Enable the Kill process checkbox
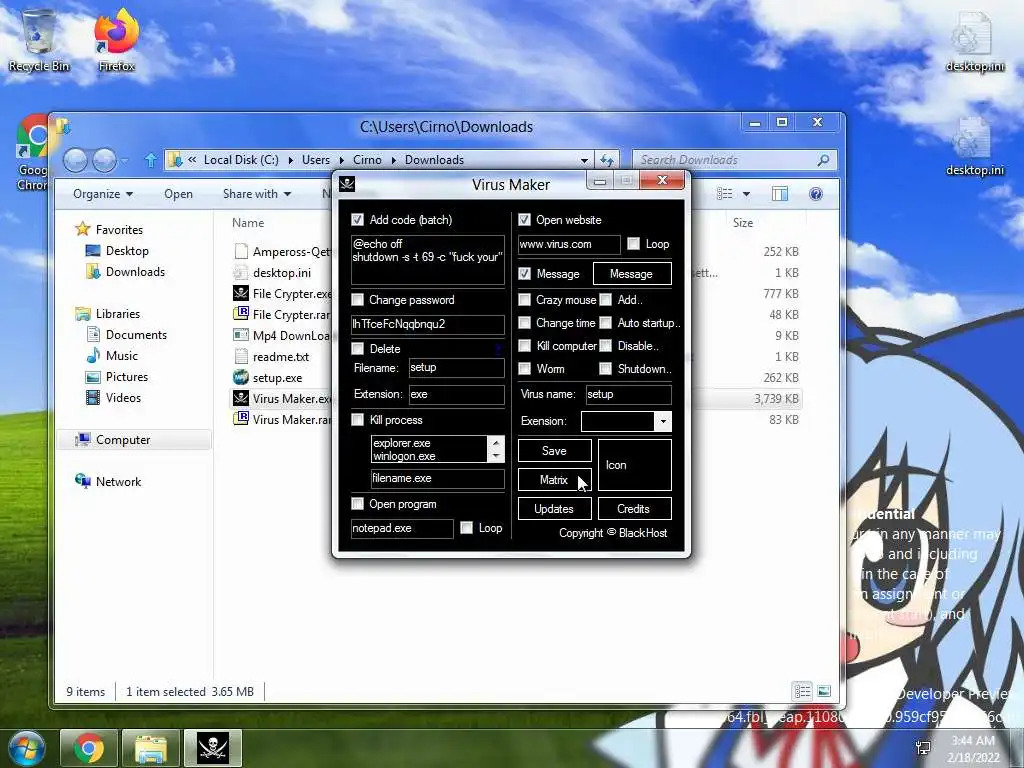 pos(357,420)
